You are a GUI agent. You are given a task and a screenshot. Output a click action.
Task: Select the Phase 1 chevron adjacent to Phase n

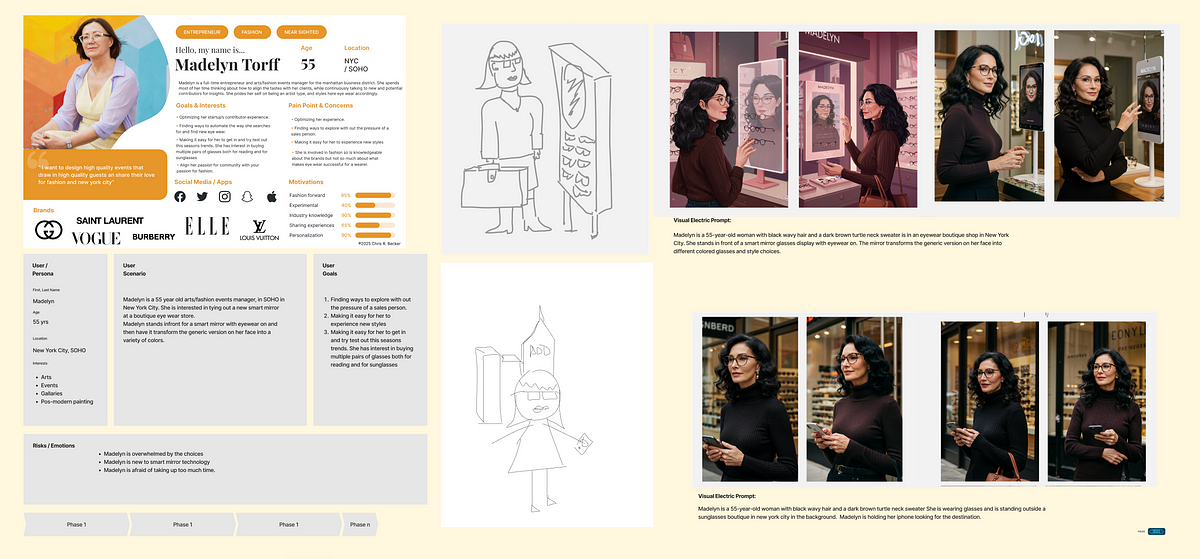(288, 524)
